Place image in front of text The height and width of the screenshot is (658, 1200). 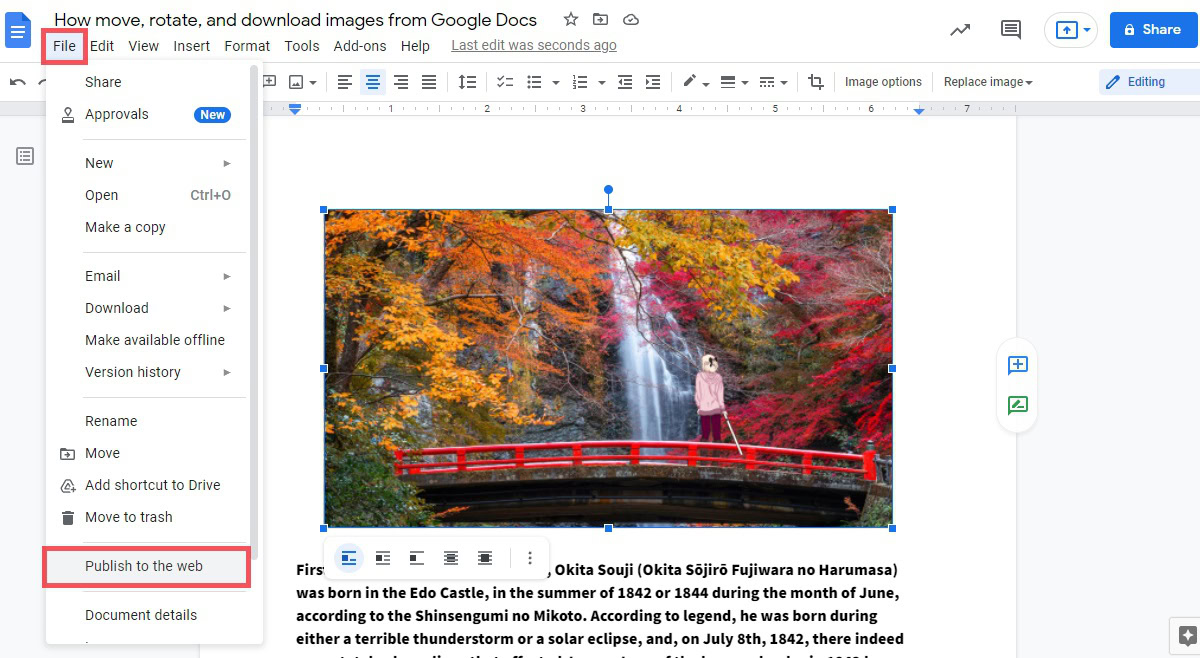pyautogui.click(x=485, y=558)
